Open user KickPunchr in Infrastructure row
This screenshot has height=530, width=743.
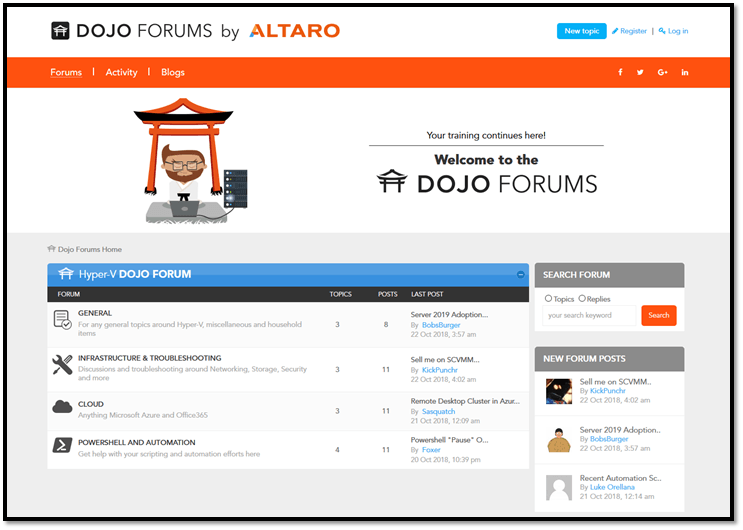pos(439,370)
